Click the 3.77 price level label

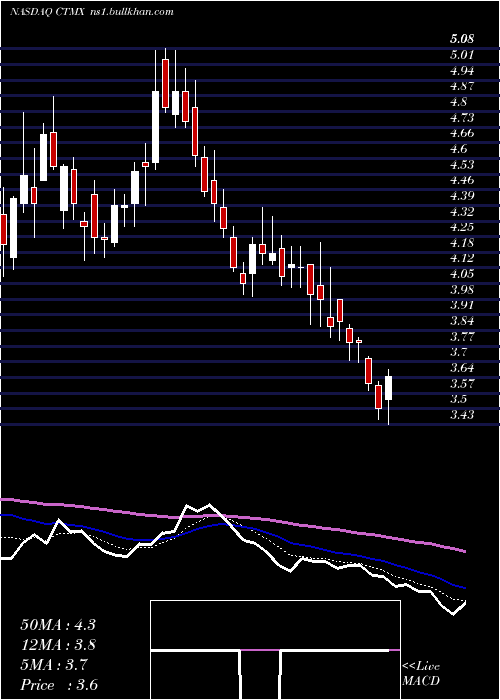[x=462, y=336]
